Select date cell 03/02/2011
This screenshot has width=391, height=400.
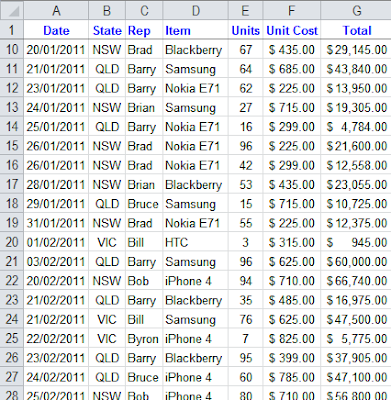tap(56, 262)
